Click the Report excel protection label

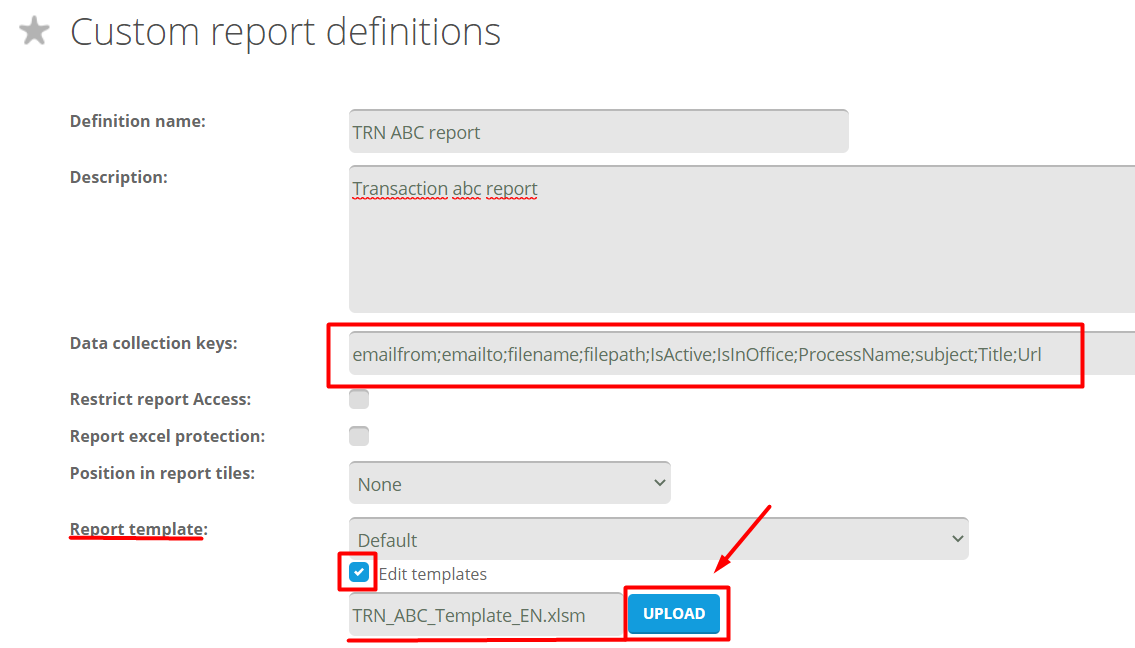click(x=167, y=436)
